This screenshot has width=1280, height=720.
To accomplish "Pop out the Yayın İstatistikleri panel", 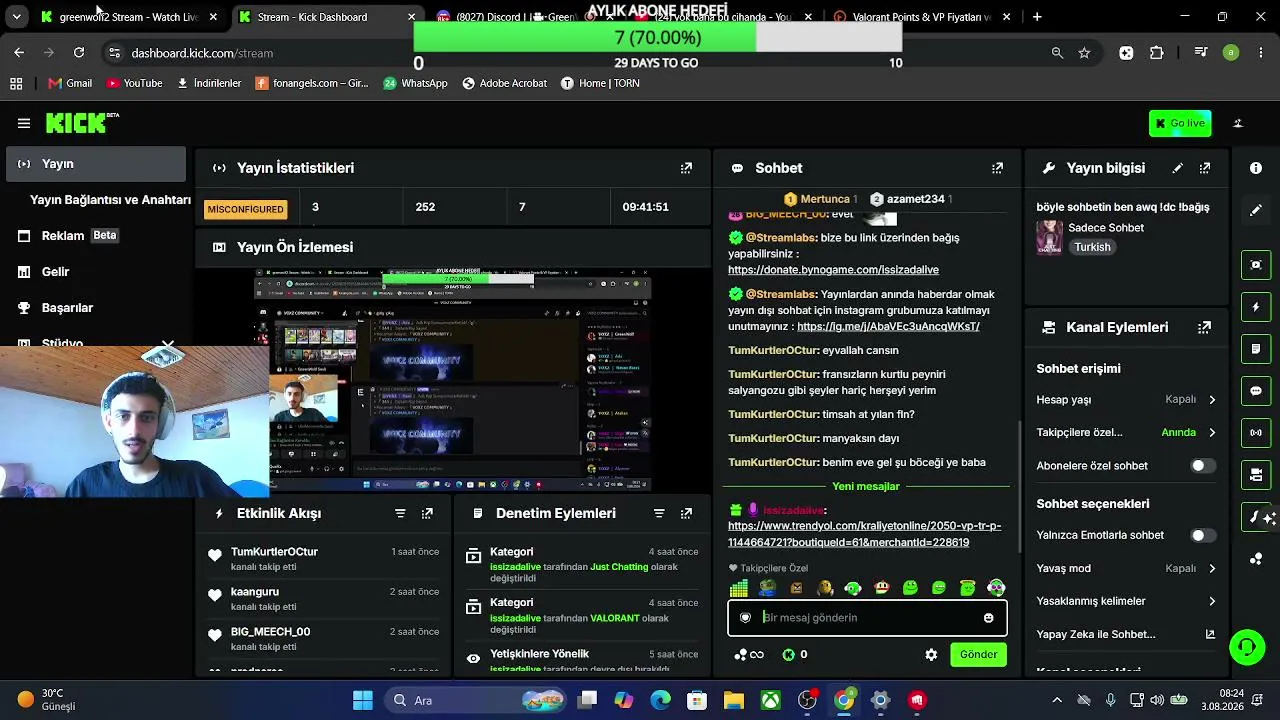I will [x=686, y=168].
